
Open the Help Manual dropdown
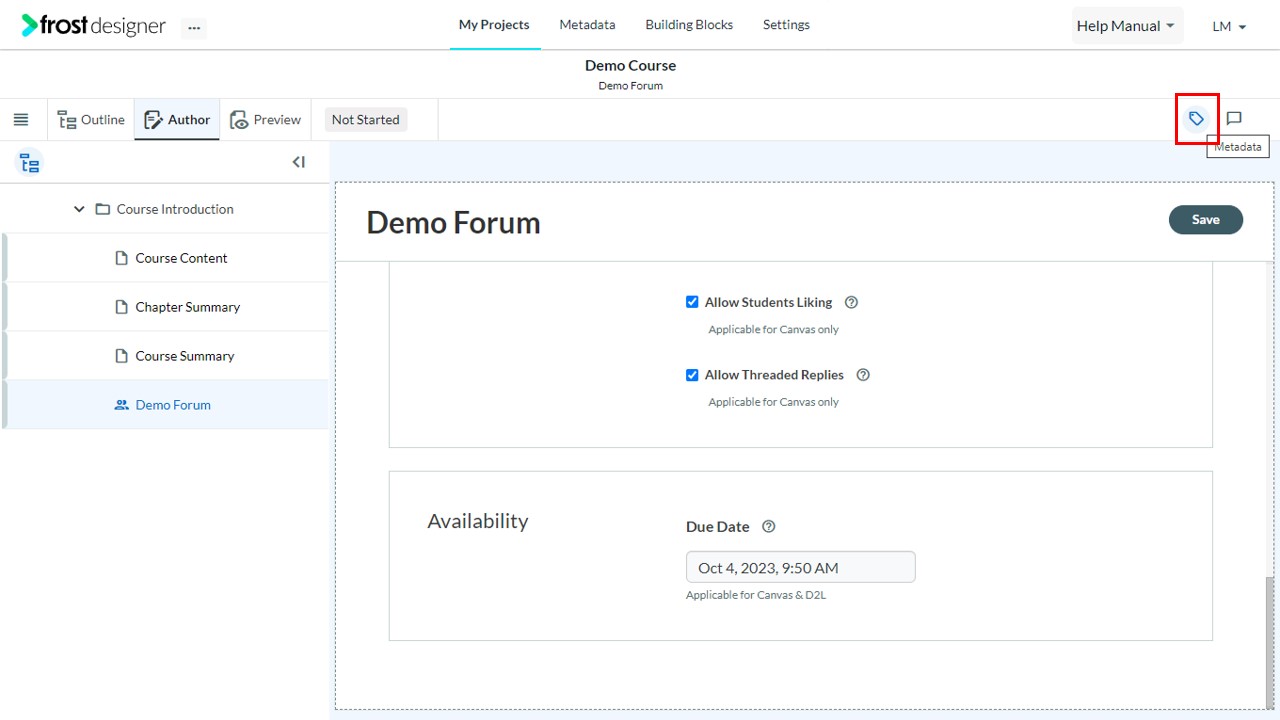point(1127,26)
